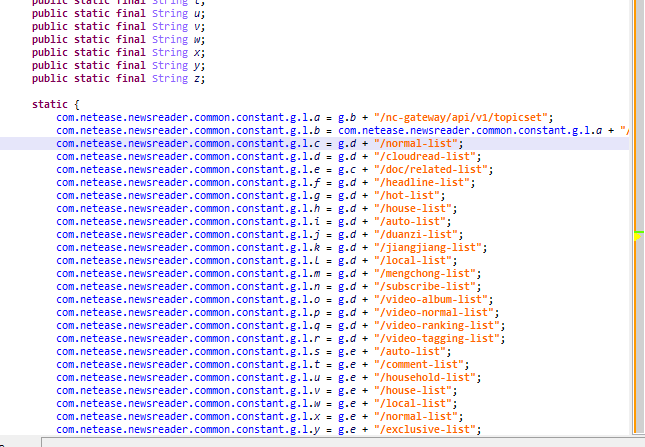
Task: Click g.b reference in the g.l.a assignment
Action: pos(347,118)
